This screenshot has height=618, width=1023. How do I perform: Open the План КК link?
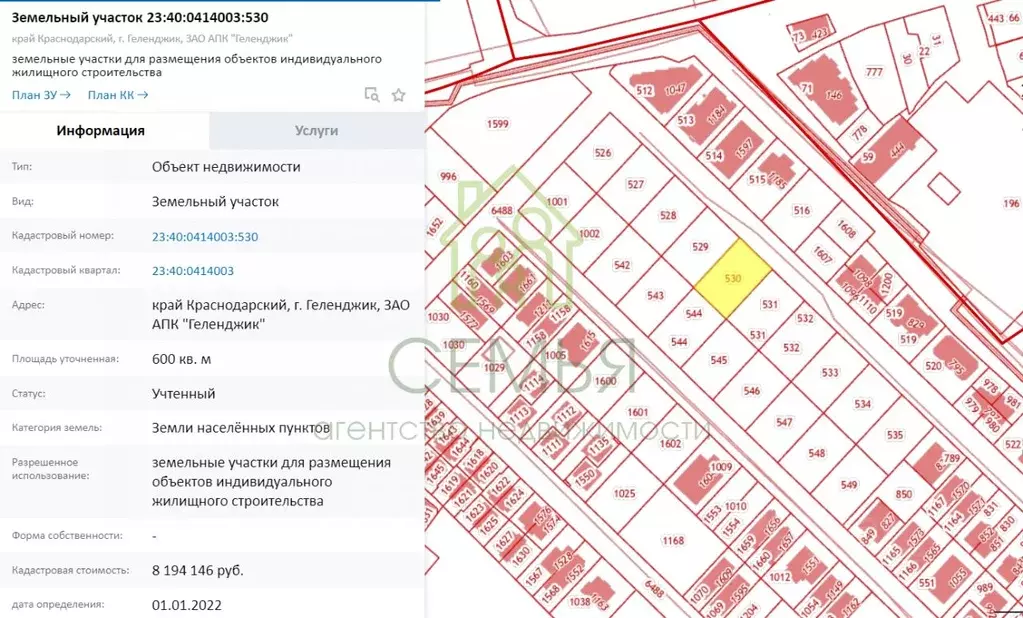(118, 95)
